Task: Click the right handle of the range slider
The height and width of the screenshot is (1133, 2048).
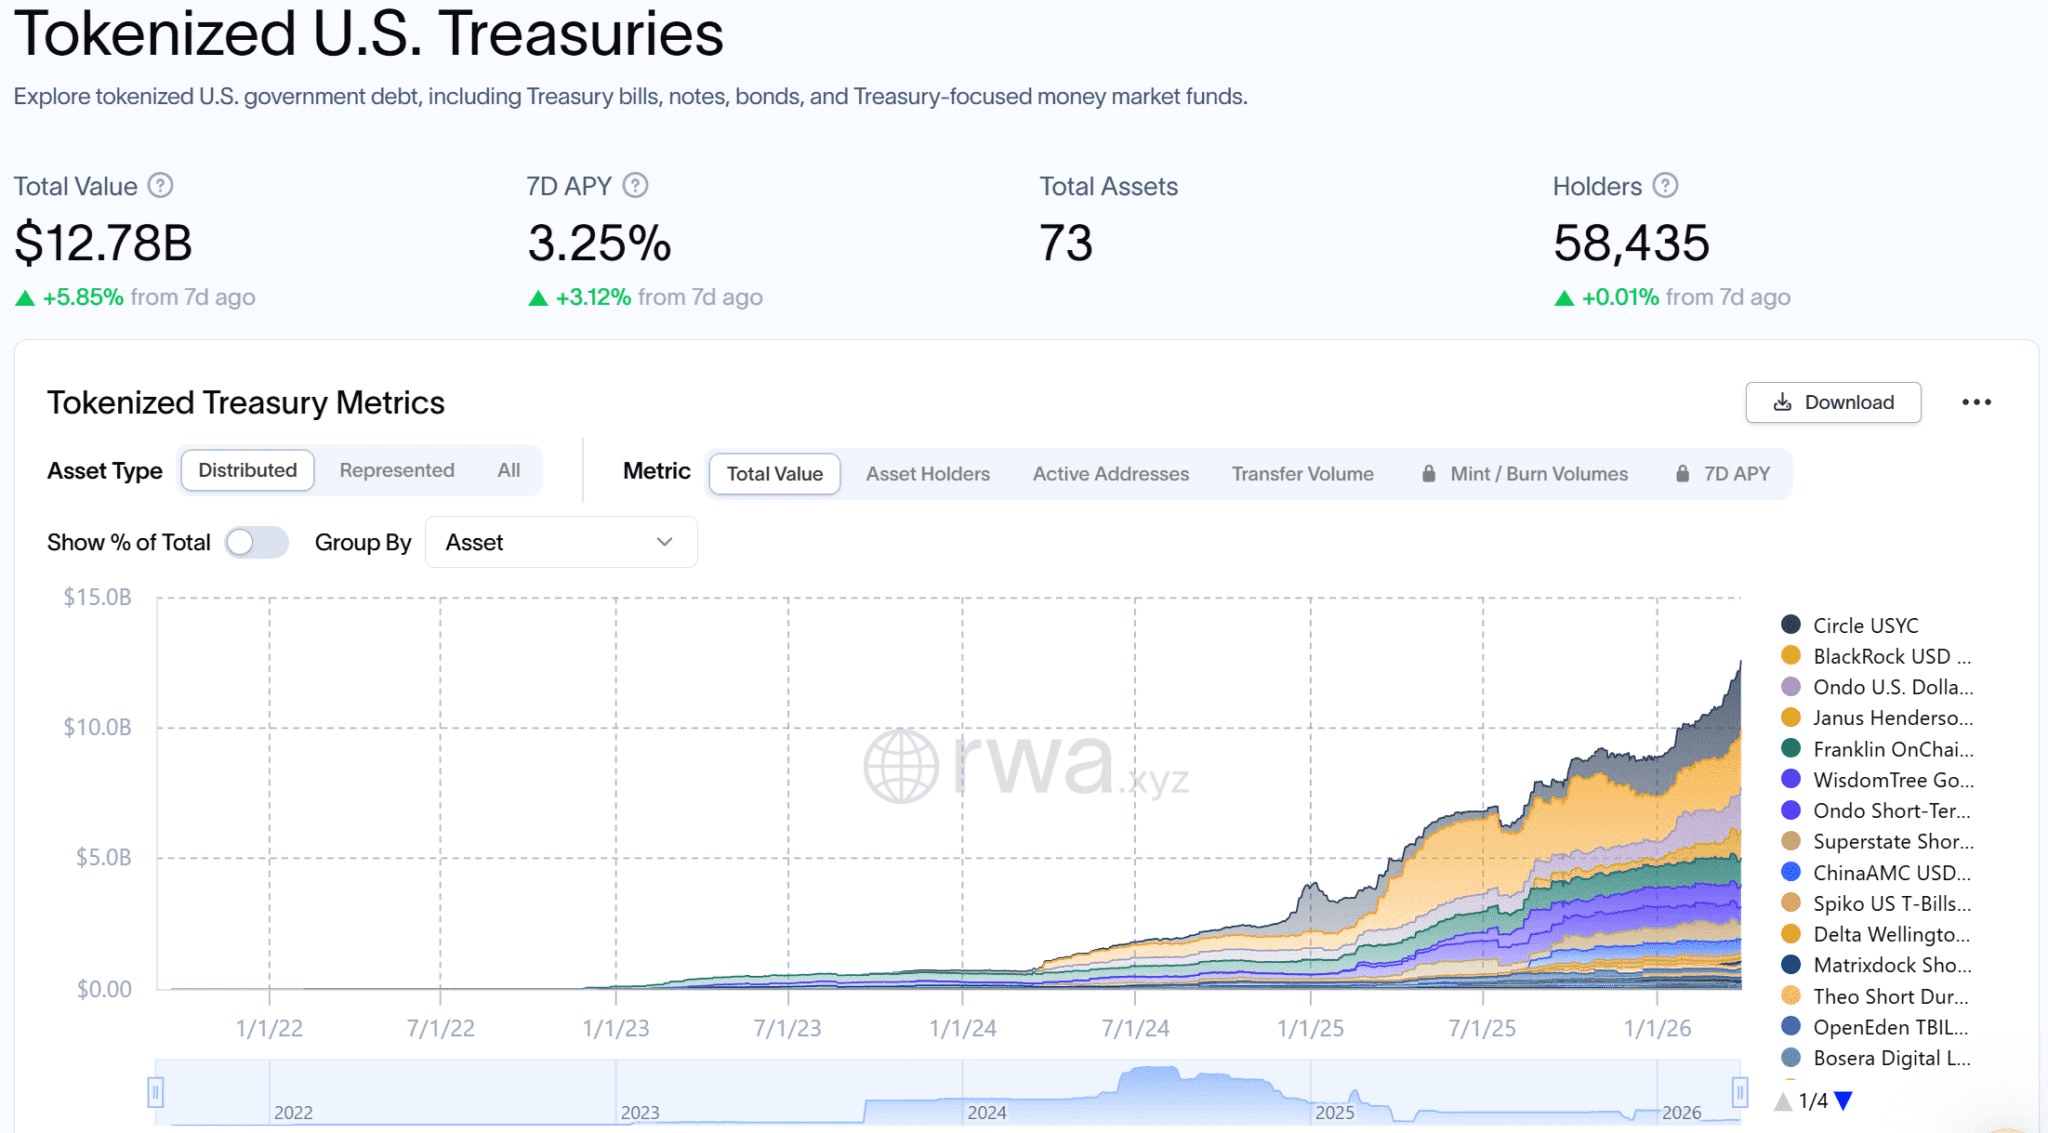Action: click(x=1740, y=1092)
